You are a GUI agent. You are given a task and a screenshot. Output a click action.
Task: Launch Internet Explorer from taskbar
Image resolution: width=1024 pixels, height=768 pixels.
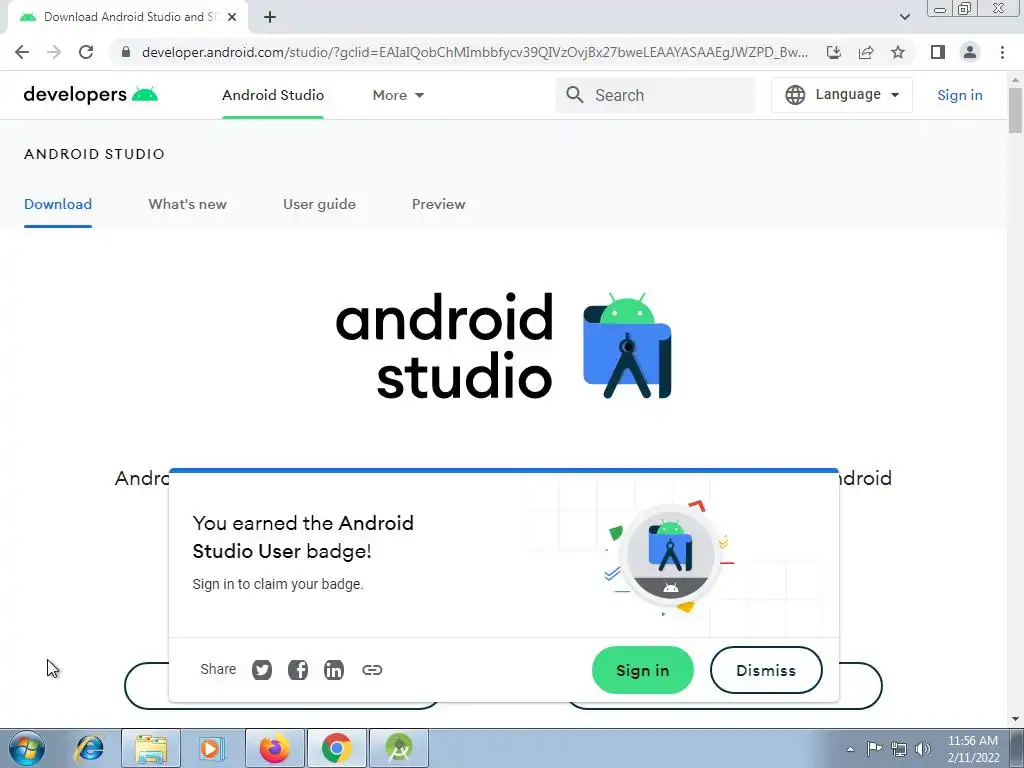coord(89,748)
